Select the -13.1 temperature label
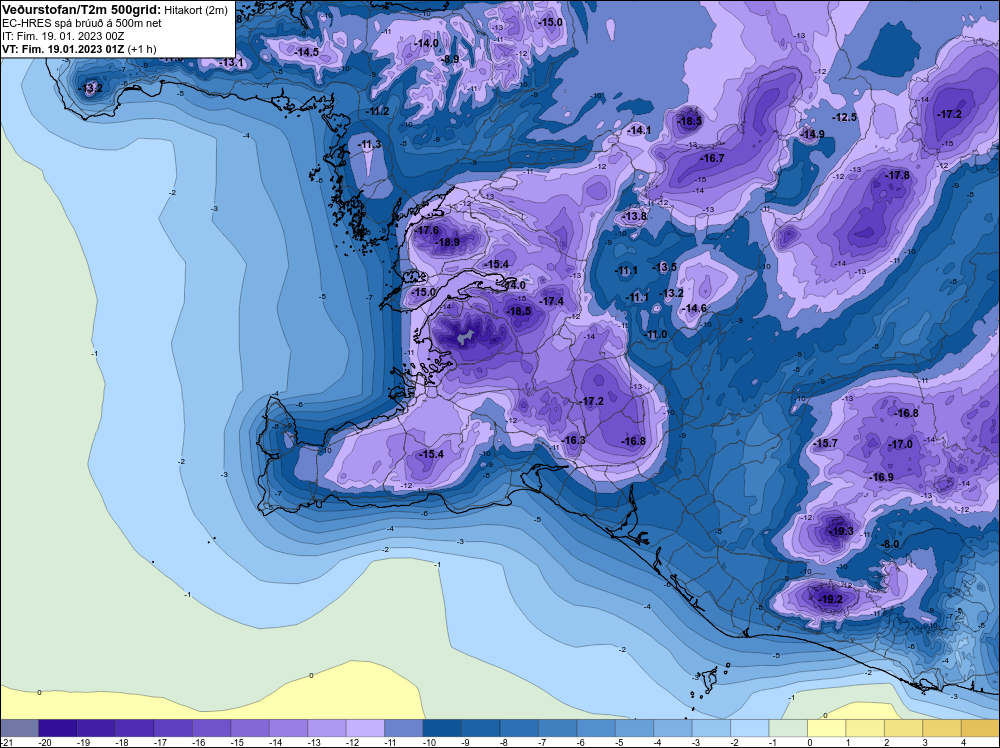 click(232, 62)
